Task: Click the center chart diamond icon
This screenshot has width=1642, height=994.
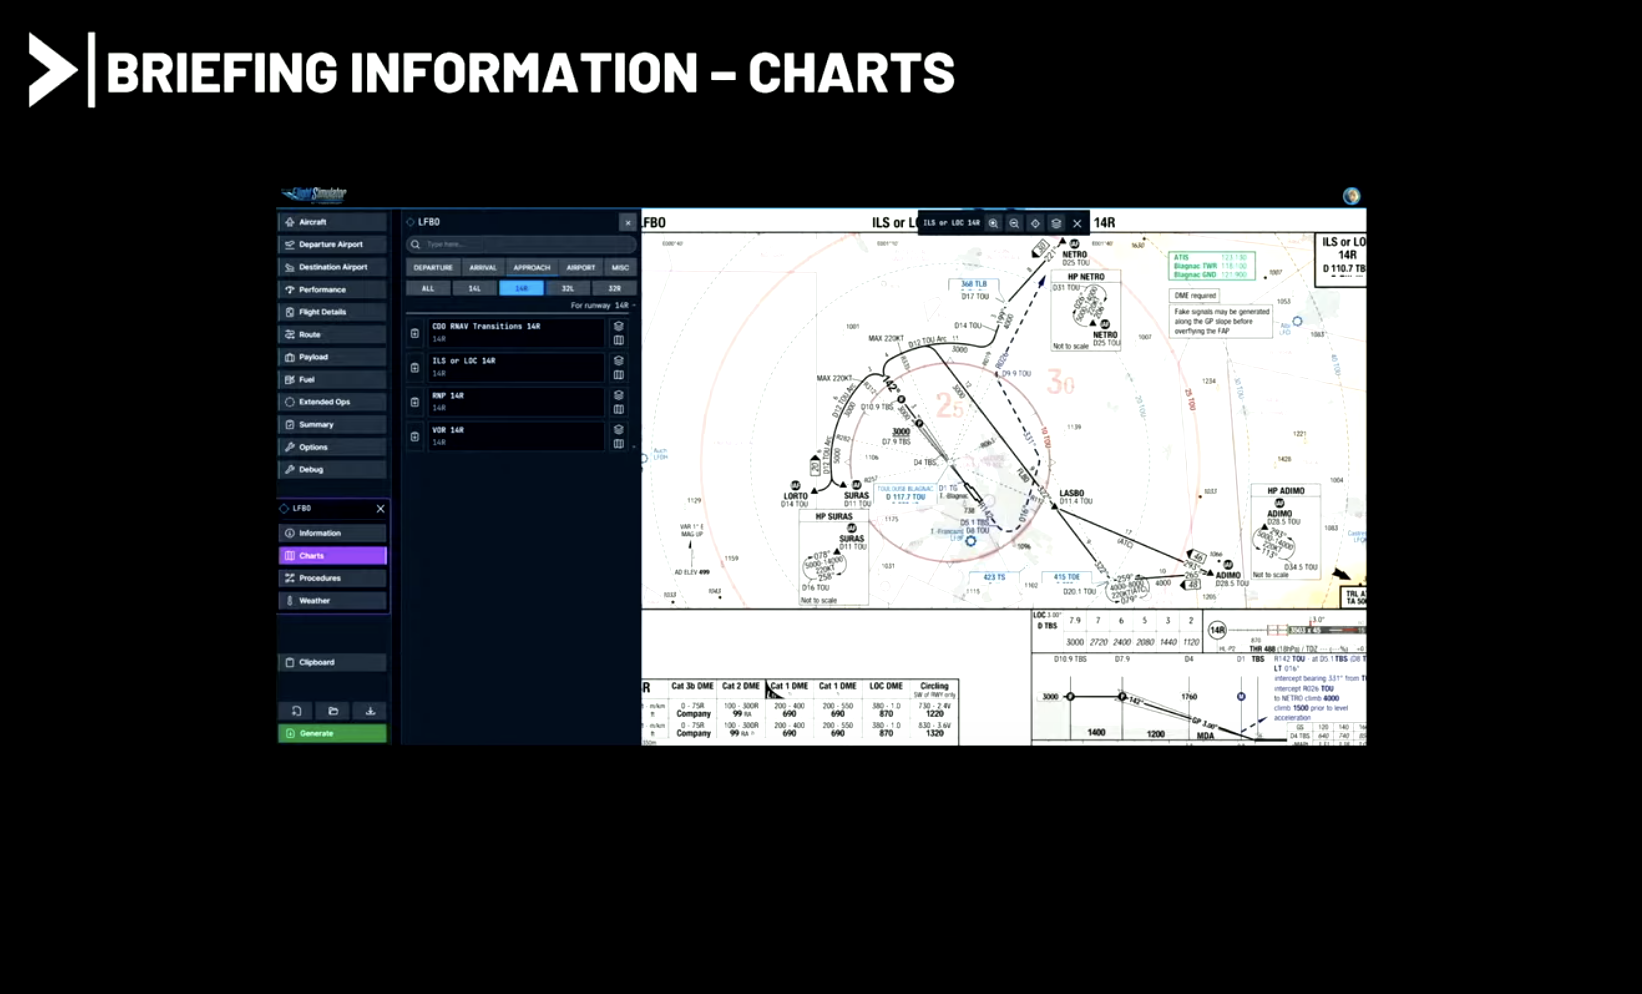Action: click(x=1035, y=223)
